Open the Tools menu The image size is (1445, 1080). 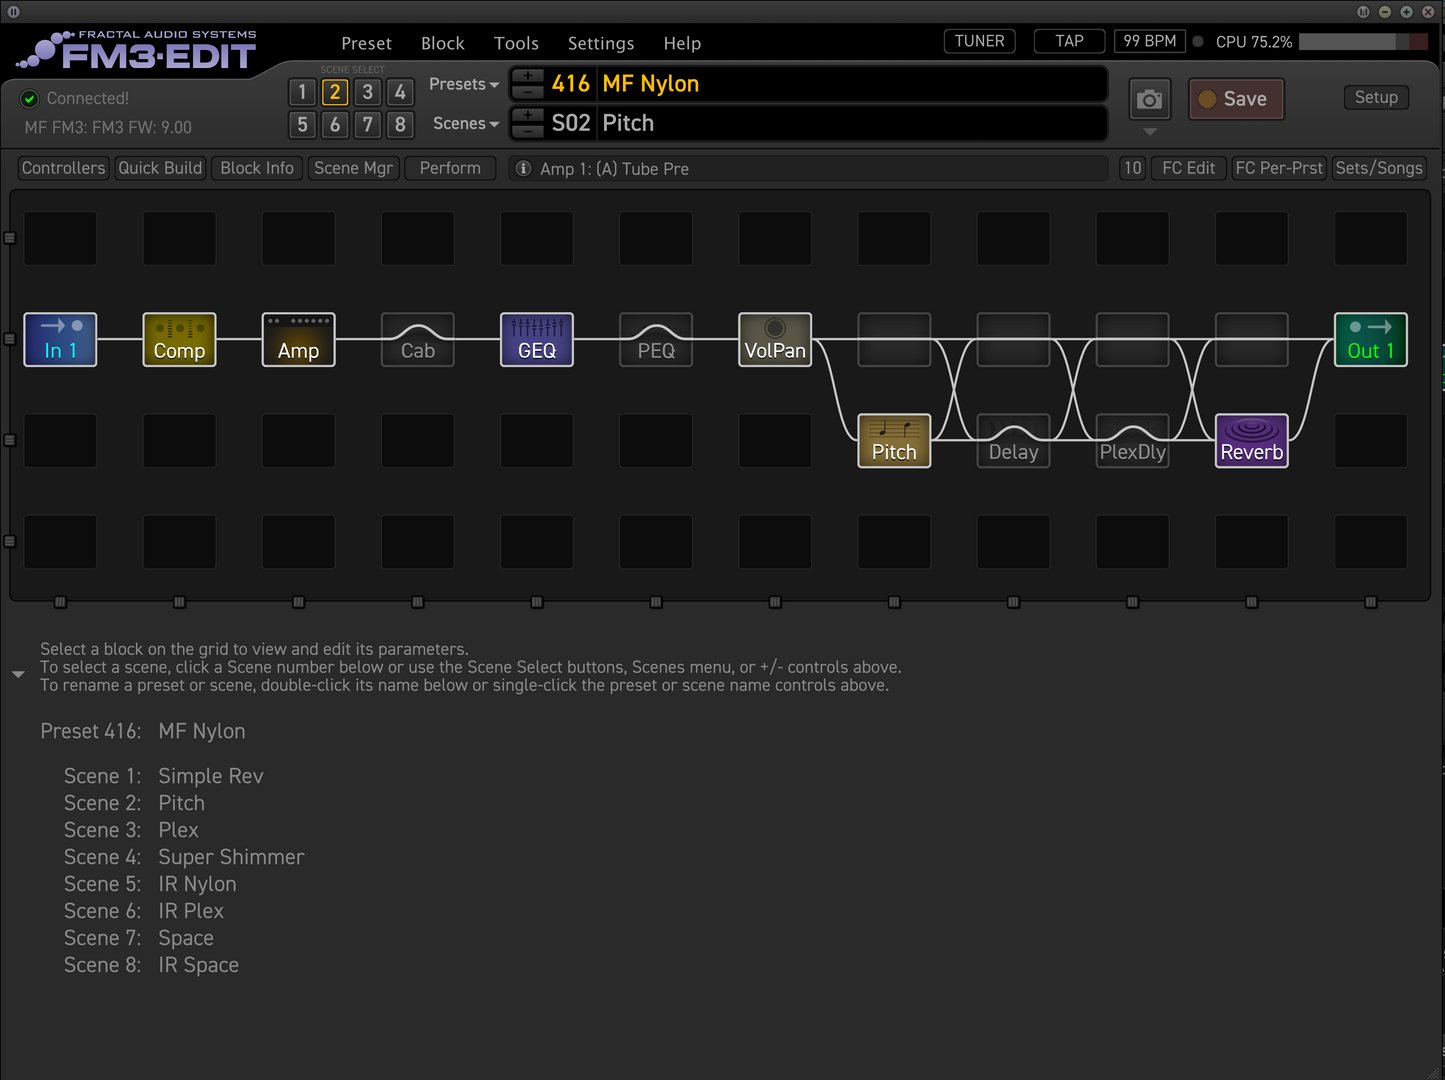tap(516, 43)
